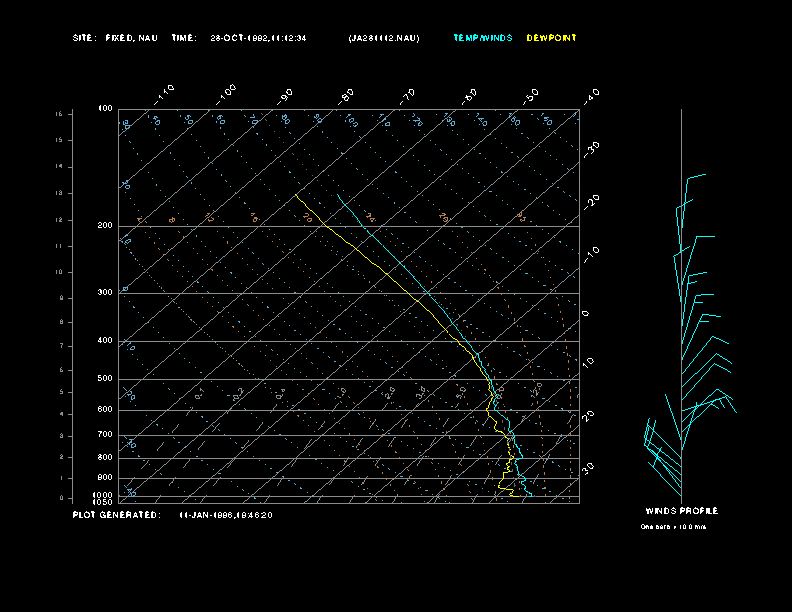792x612 pixels.
Task: Click the '15' height scale label
Action: point(59,140)
